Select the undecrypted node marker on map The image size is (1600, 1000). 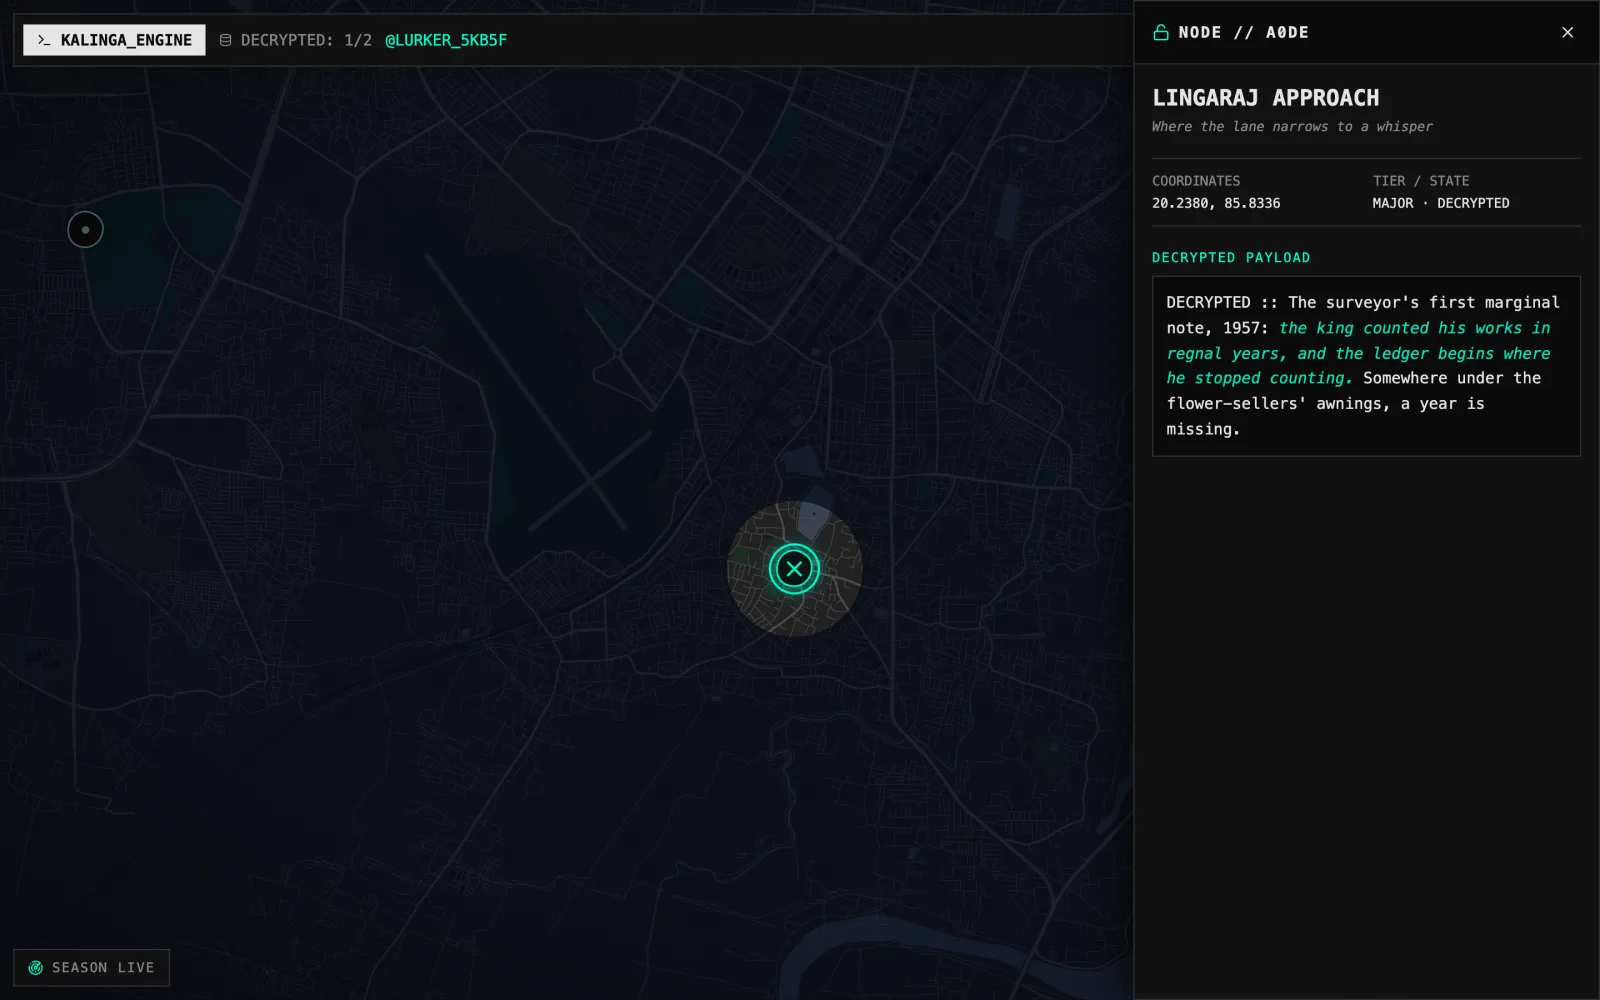85,230
